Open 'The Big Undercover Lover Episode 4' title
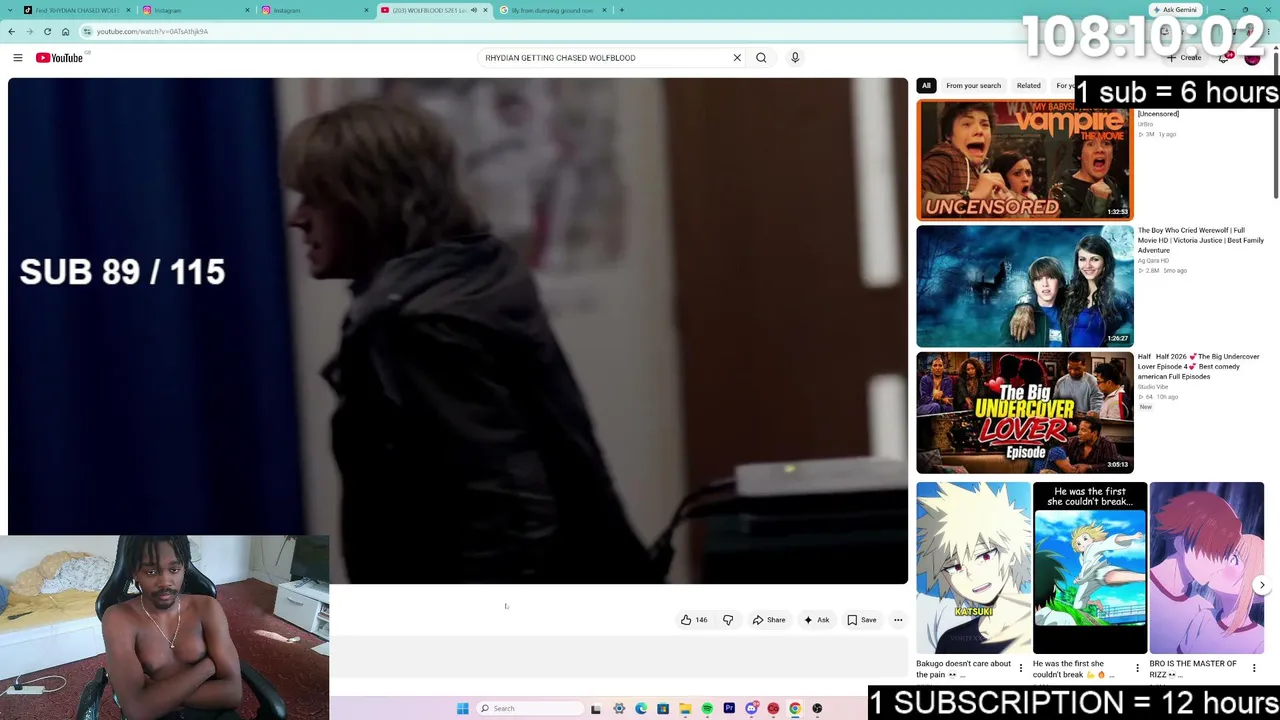This screenshot has width=1280, height=720. (x=1198, y=366)
